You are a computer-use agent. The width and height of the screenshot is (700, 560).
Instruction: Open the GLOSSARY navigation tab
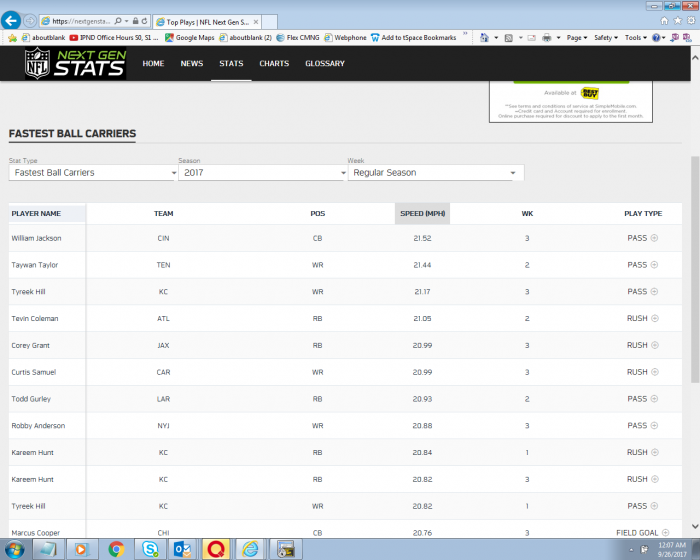pos(325,64)
